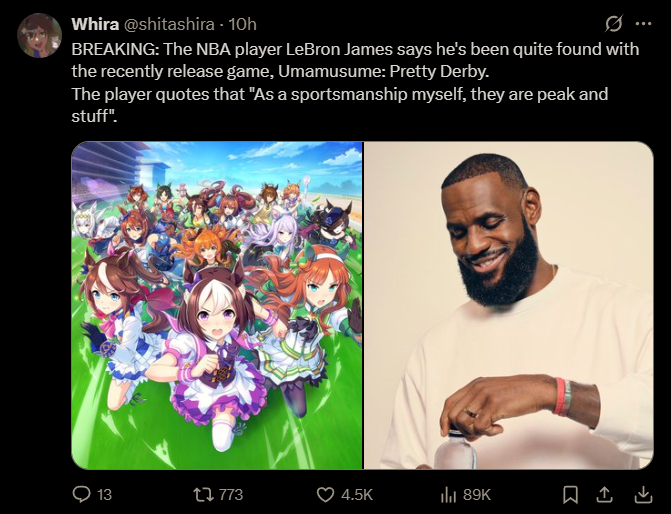Screen dimensions: 671x514
Task: Open the share post upload icon
Action: tap(604, 495)
